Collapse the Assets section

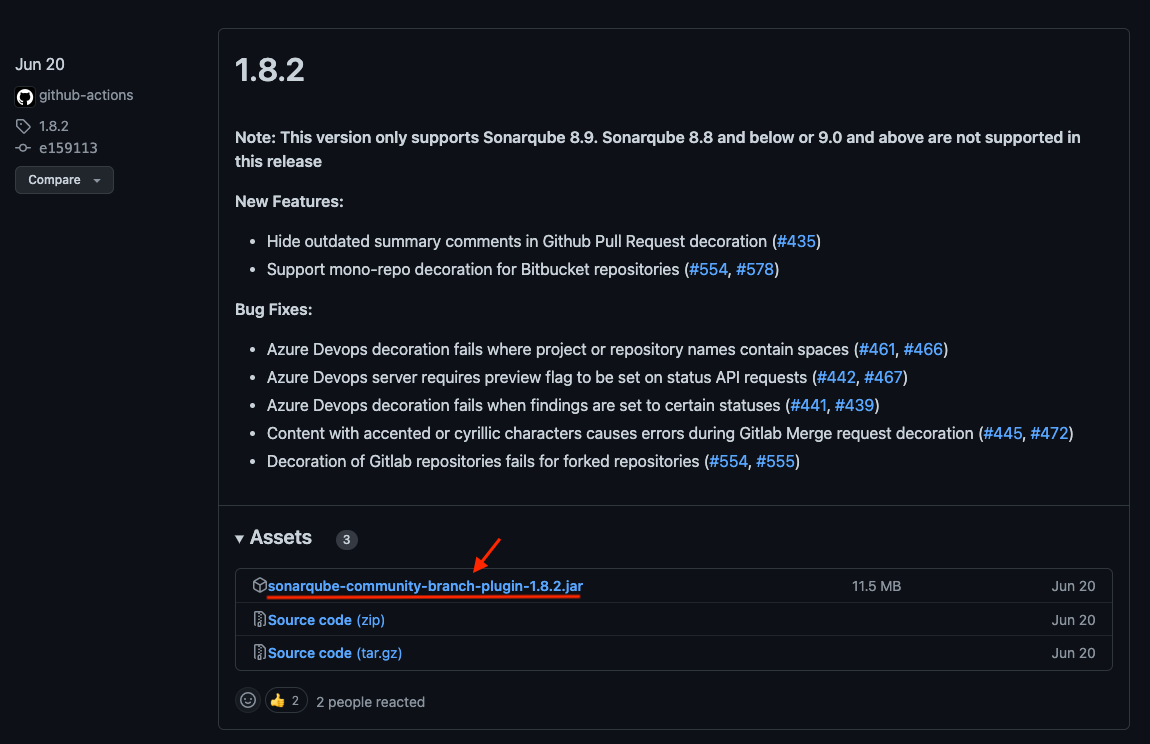pos(240,538)
